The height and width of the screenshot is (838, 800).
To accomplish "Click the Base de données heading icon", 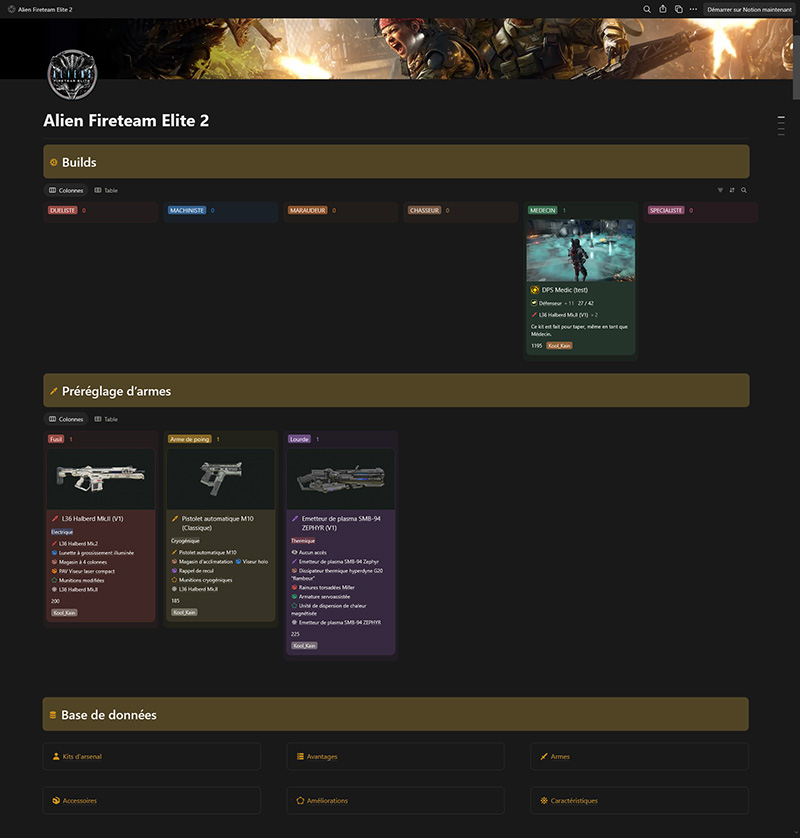I will click(x=53, y=715).
